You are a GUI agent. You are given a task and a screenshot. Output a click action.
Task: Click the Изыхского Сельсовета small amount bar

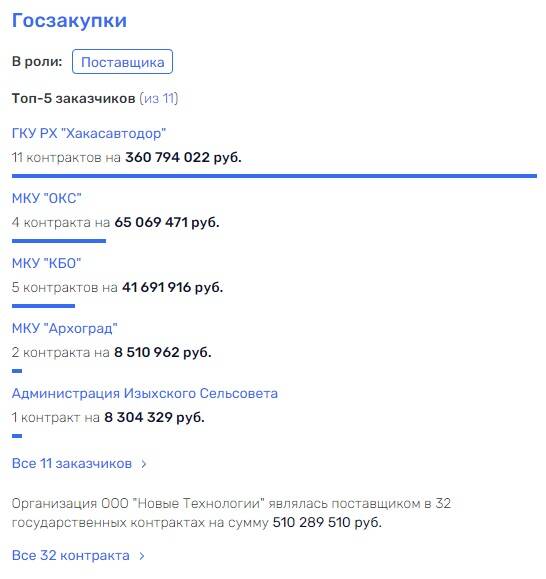17,436
